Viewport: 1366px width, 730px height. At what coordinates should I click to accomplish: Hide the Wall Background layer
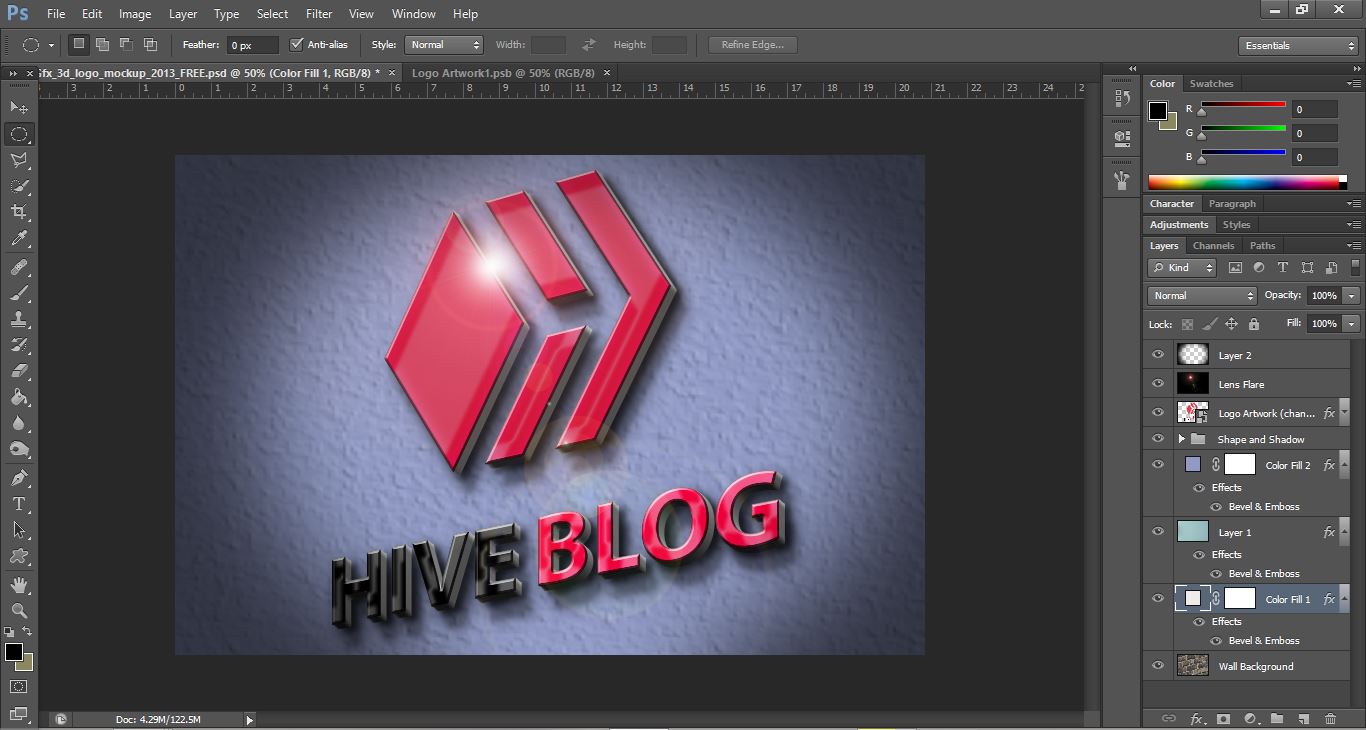point(1158,666)
